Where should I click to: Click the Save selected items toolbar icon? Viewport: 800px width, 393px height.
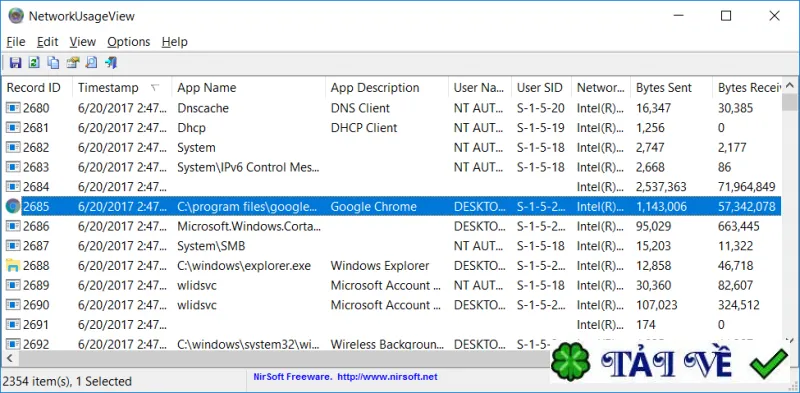click(x=16, y=63)
